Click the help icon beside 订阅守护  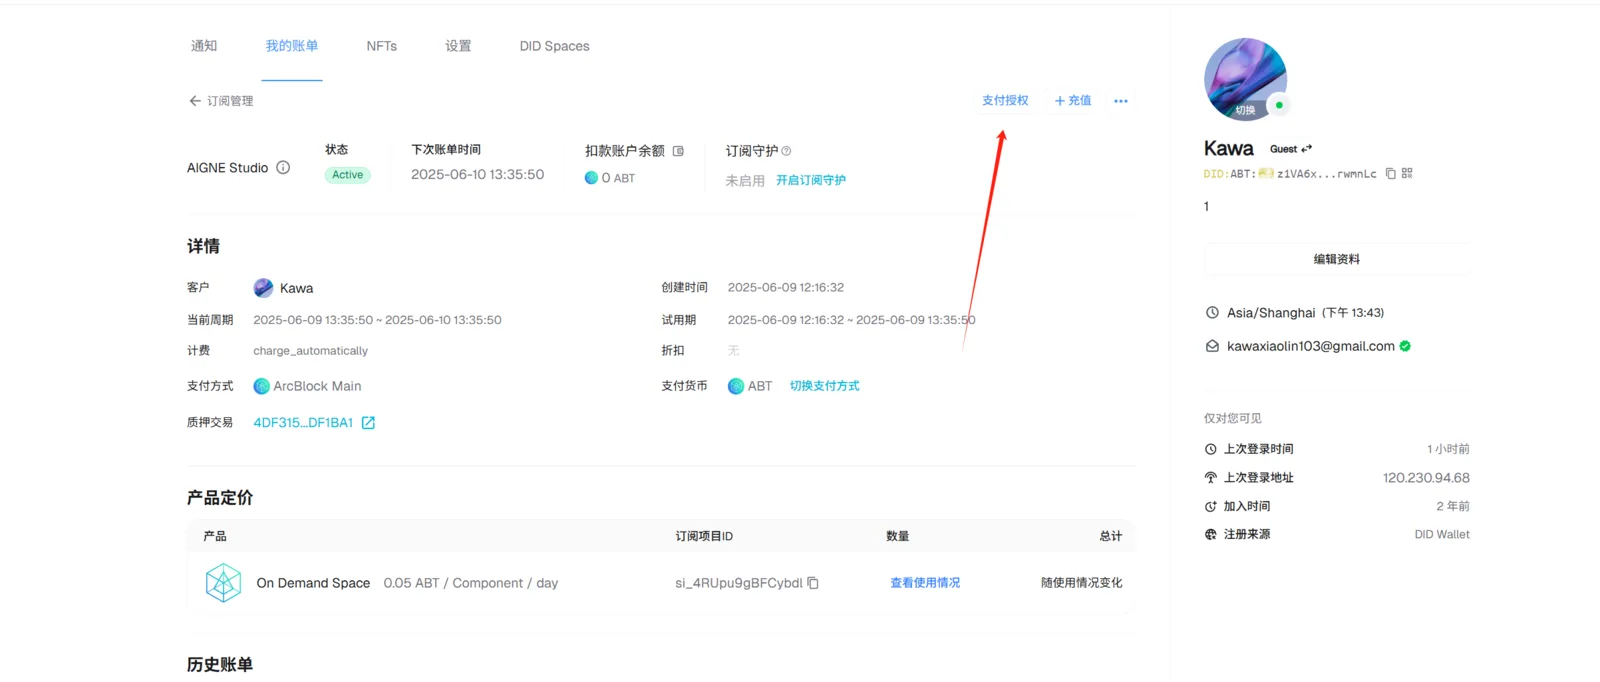(786, 151)
